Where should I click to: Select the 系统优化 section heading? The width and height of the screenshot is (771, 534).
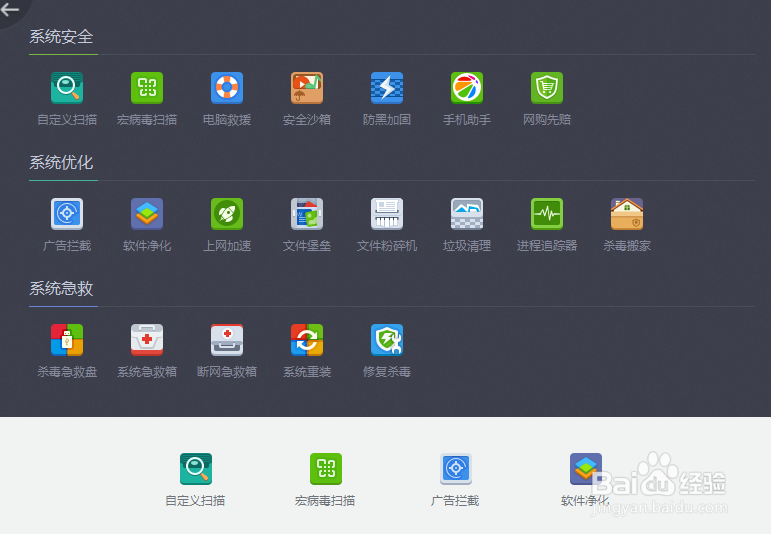[x=61, y=162]
